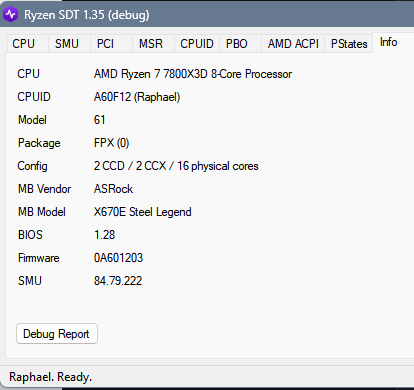Click the Debug Report button
Screen dimensions: 414x390
coord(57,334)
